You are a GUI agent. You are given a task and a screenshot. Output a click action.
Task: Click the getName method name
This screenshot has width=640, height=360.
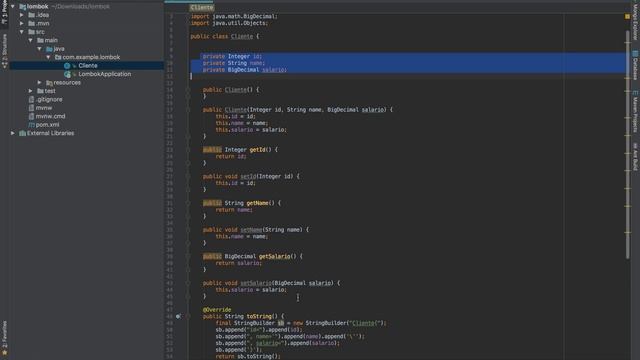click(258, 203)
